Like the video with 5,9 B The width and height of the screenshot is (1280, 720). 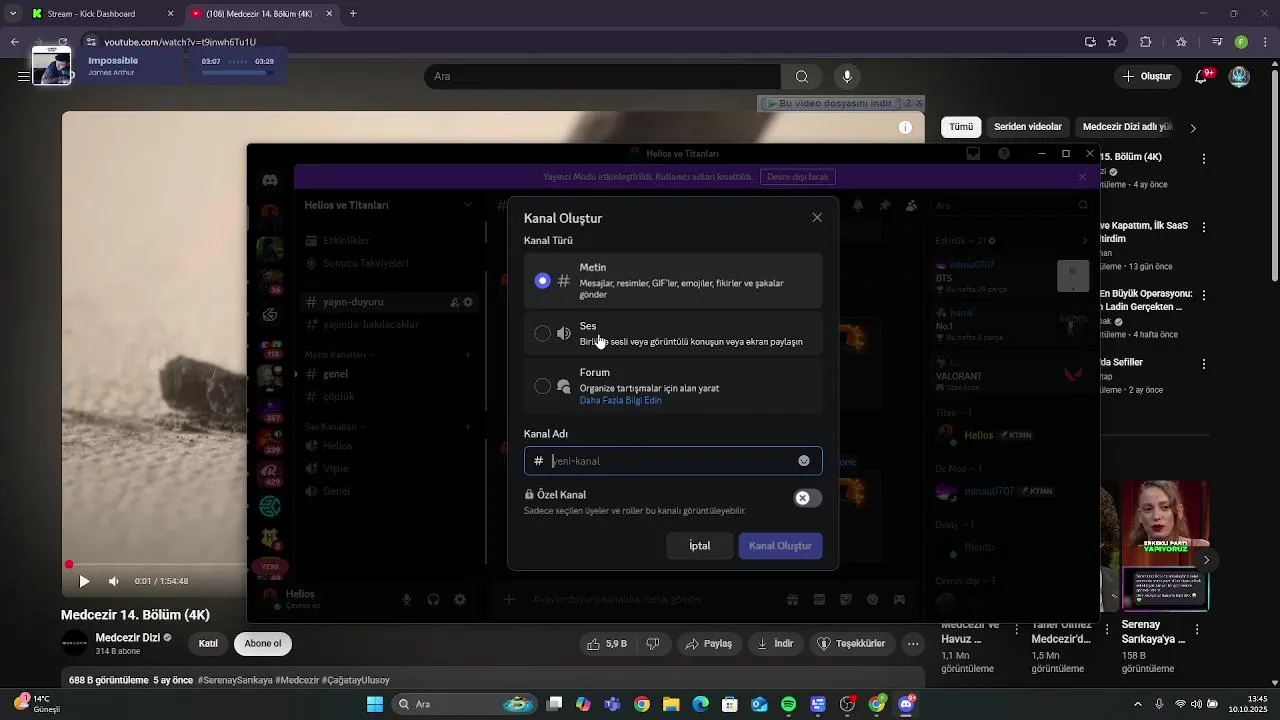pos(607,644)
